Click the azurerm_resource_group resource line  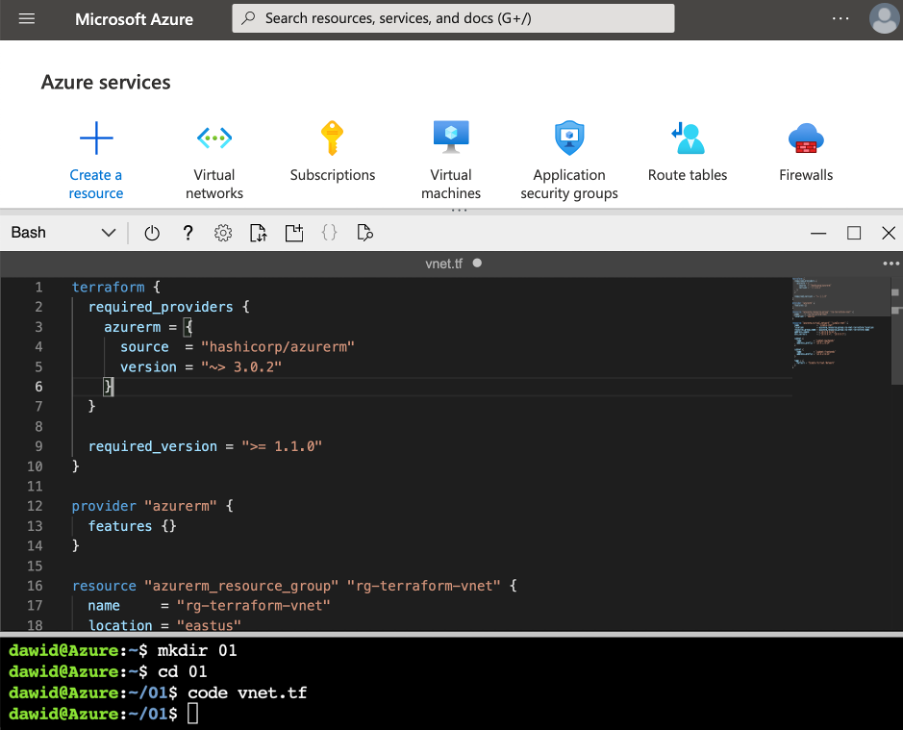tap(294, 586)
